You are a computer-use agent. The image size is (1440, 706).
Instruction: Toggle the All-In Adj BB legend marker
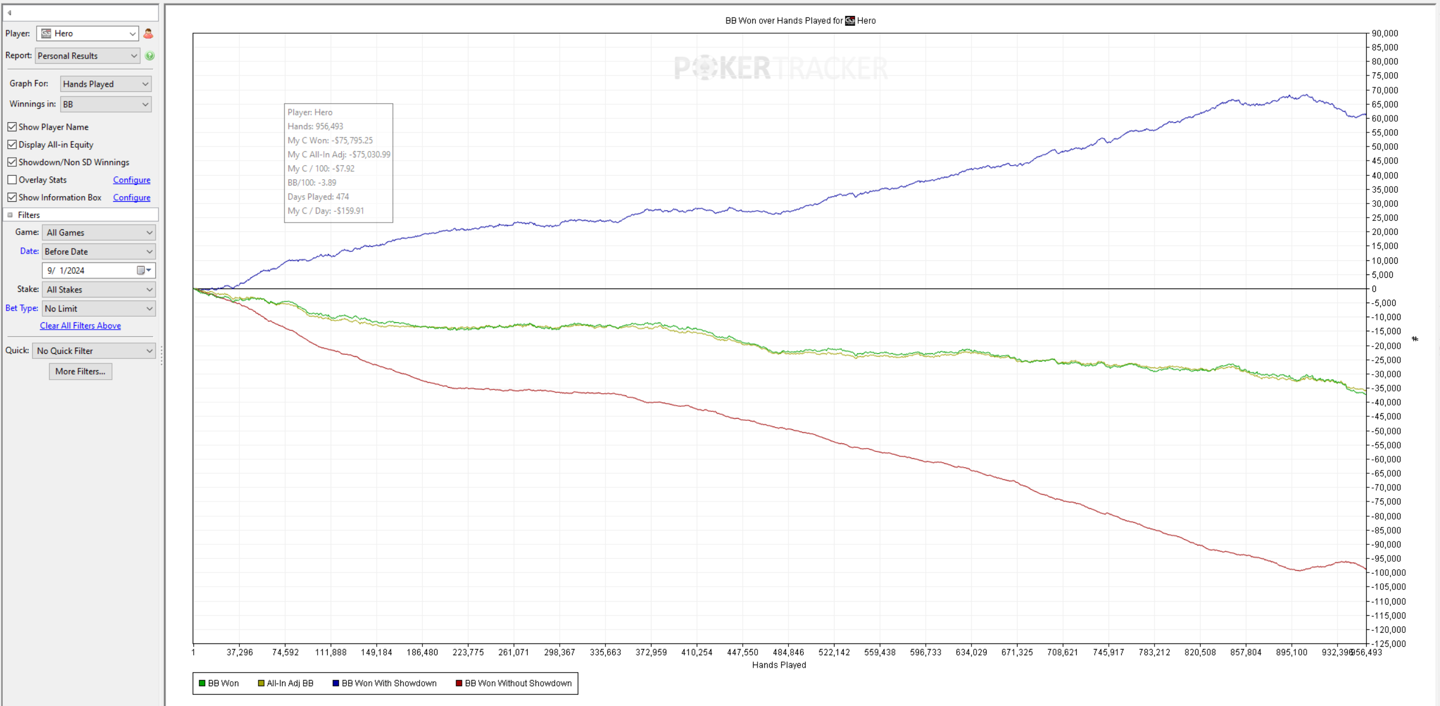(261, 684)
